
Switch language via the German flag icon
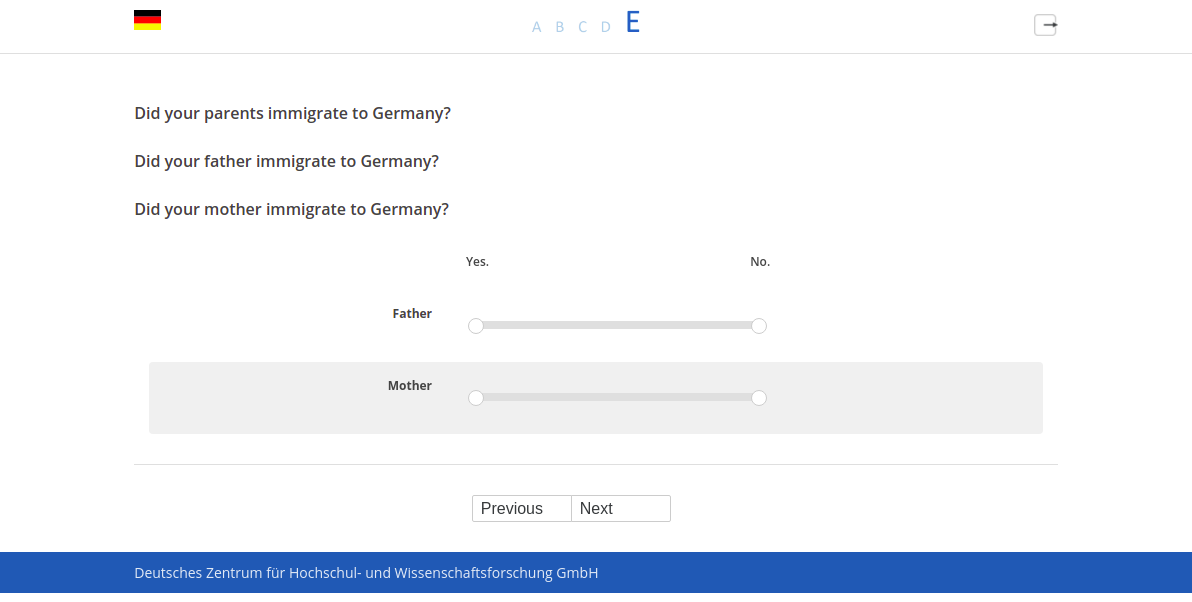(147, 21)
